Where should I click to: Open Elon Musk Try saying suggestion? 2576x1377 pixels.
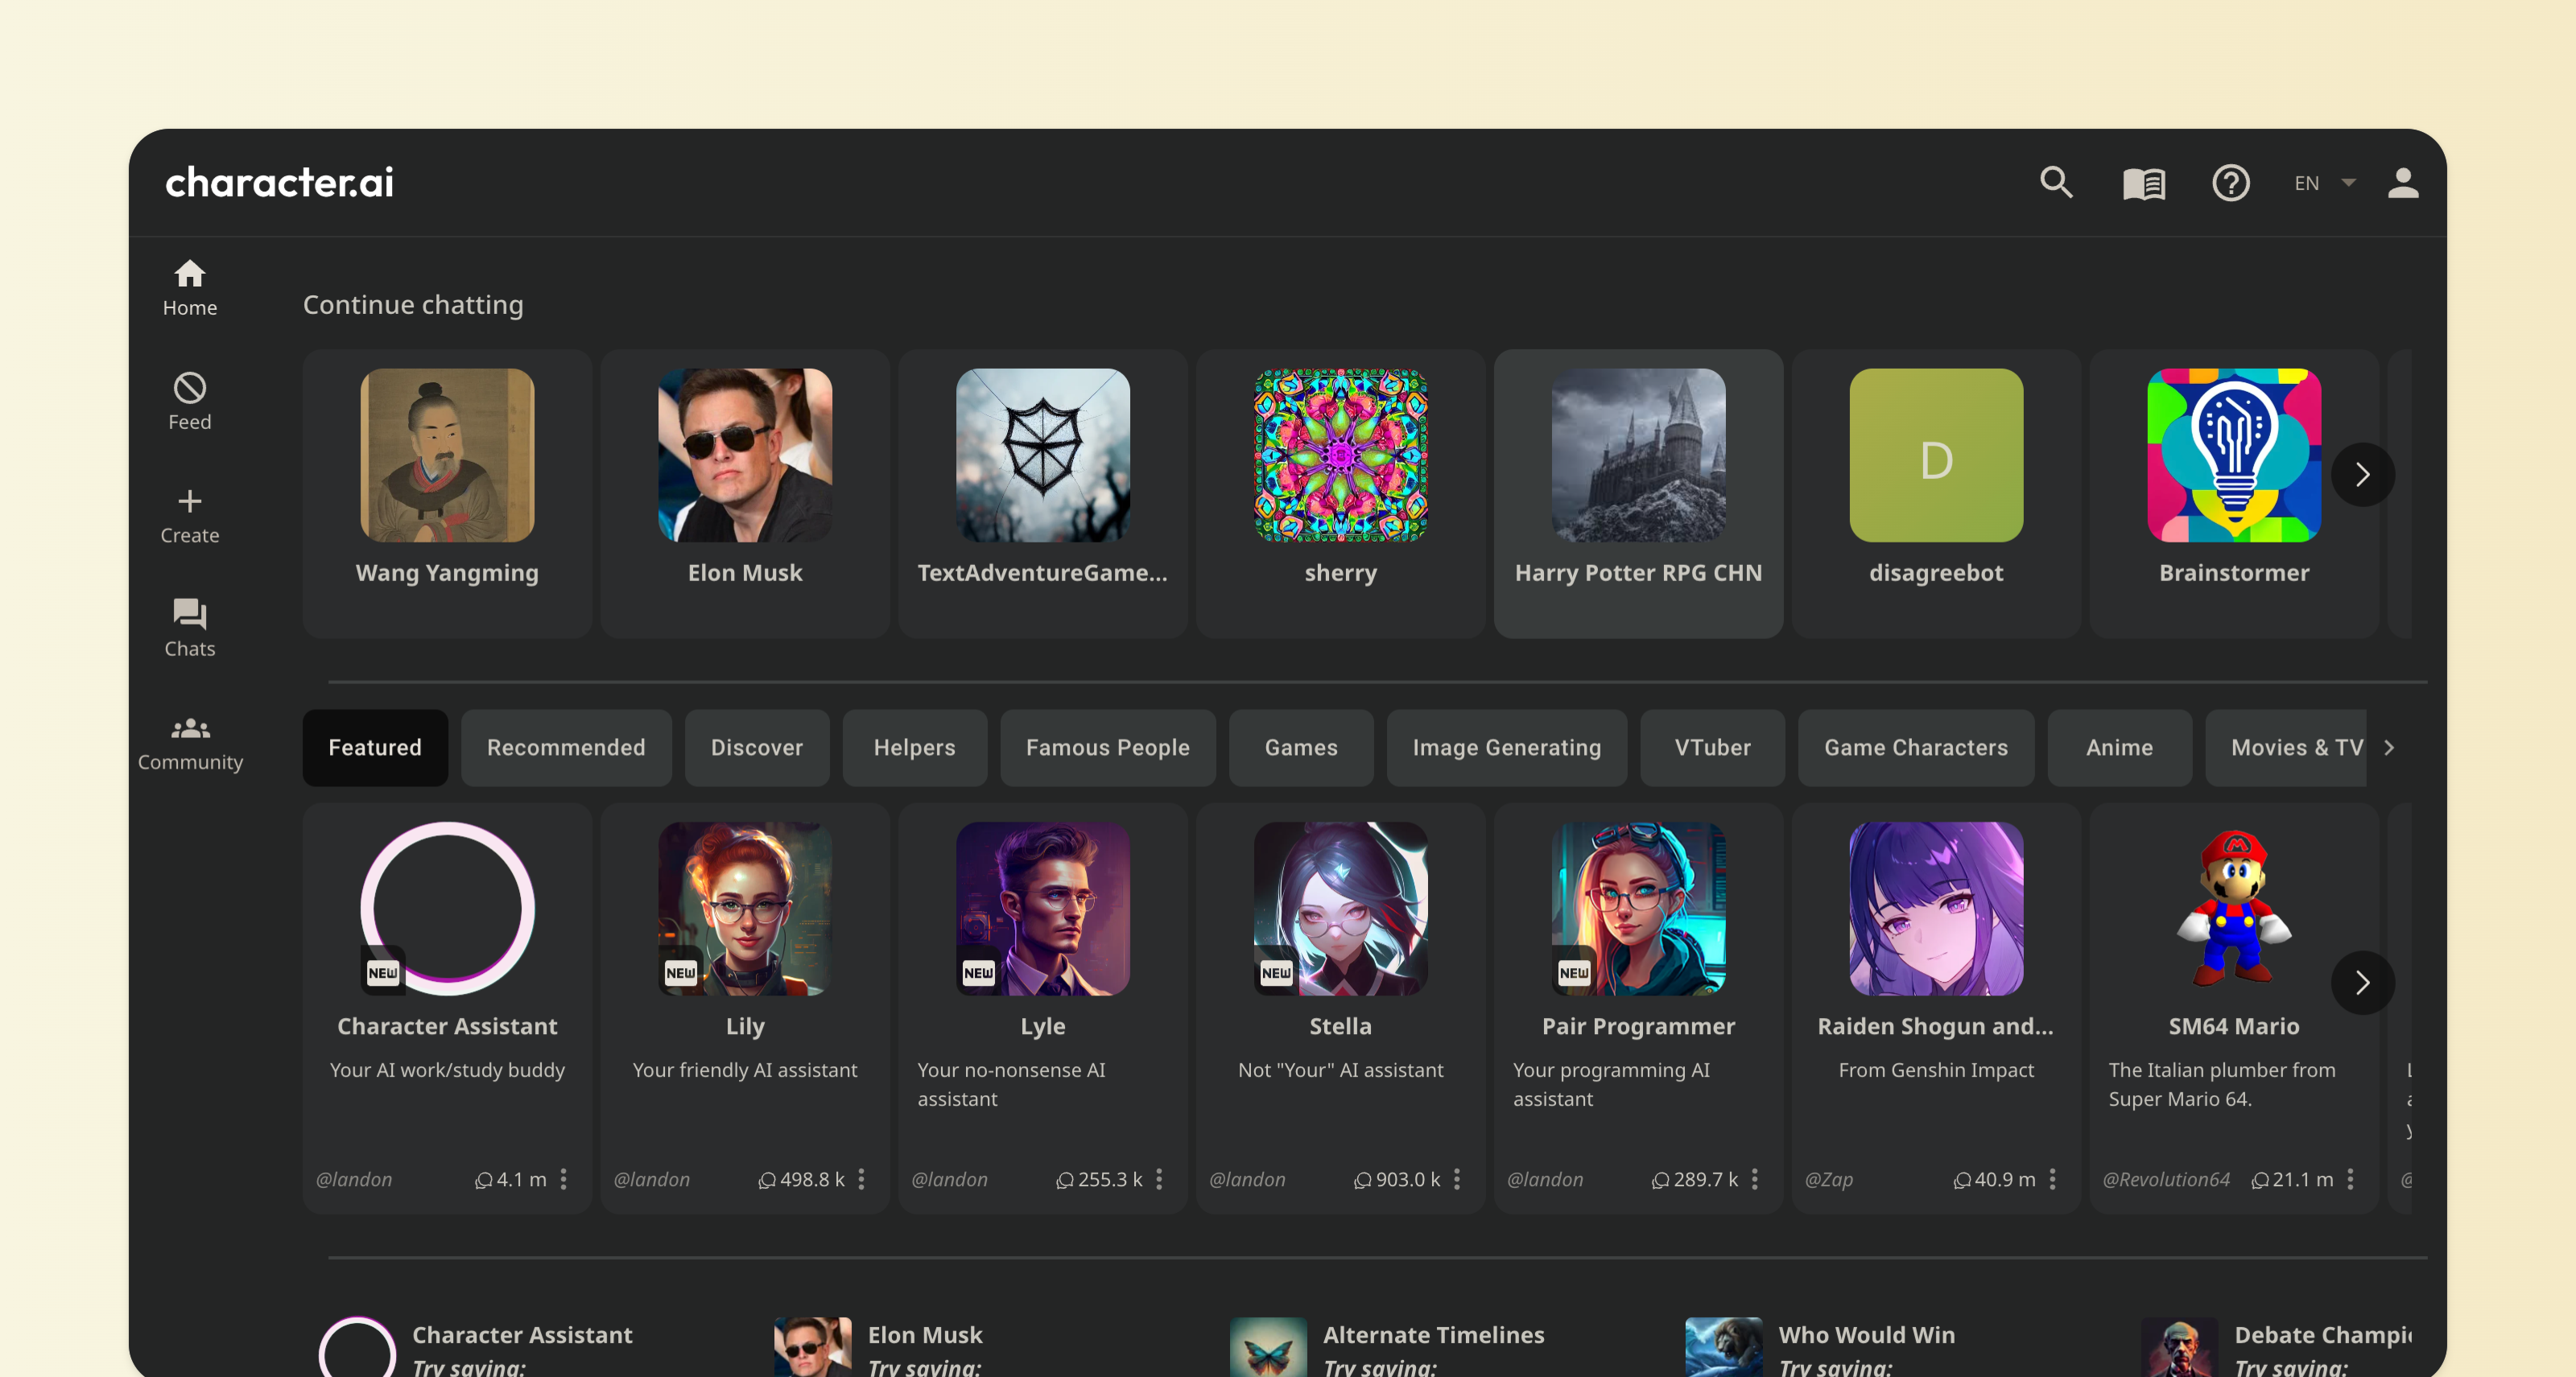(879, 1347)
